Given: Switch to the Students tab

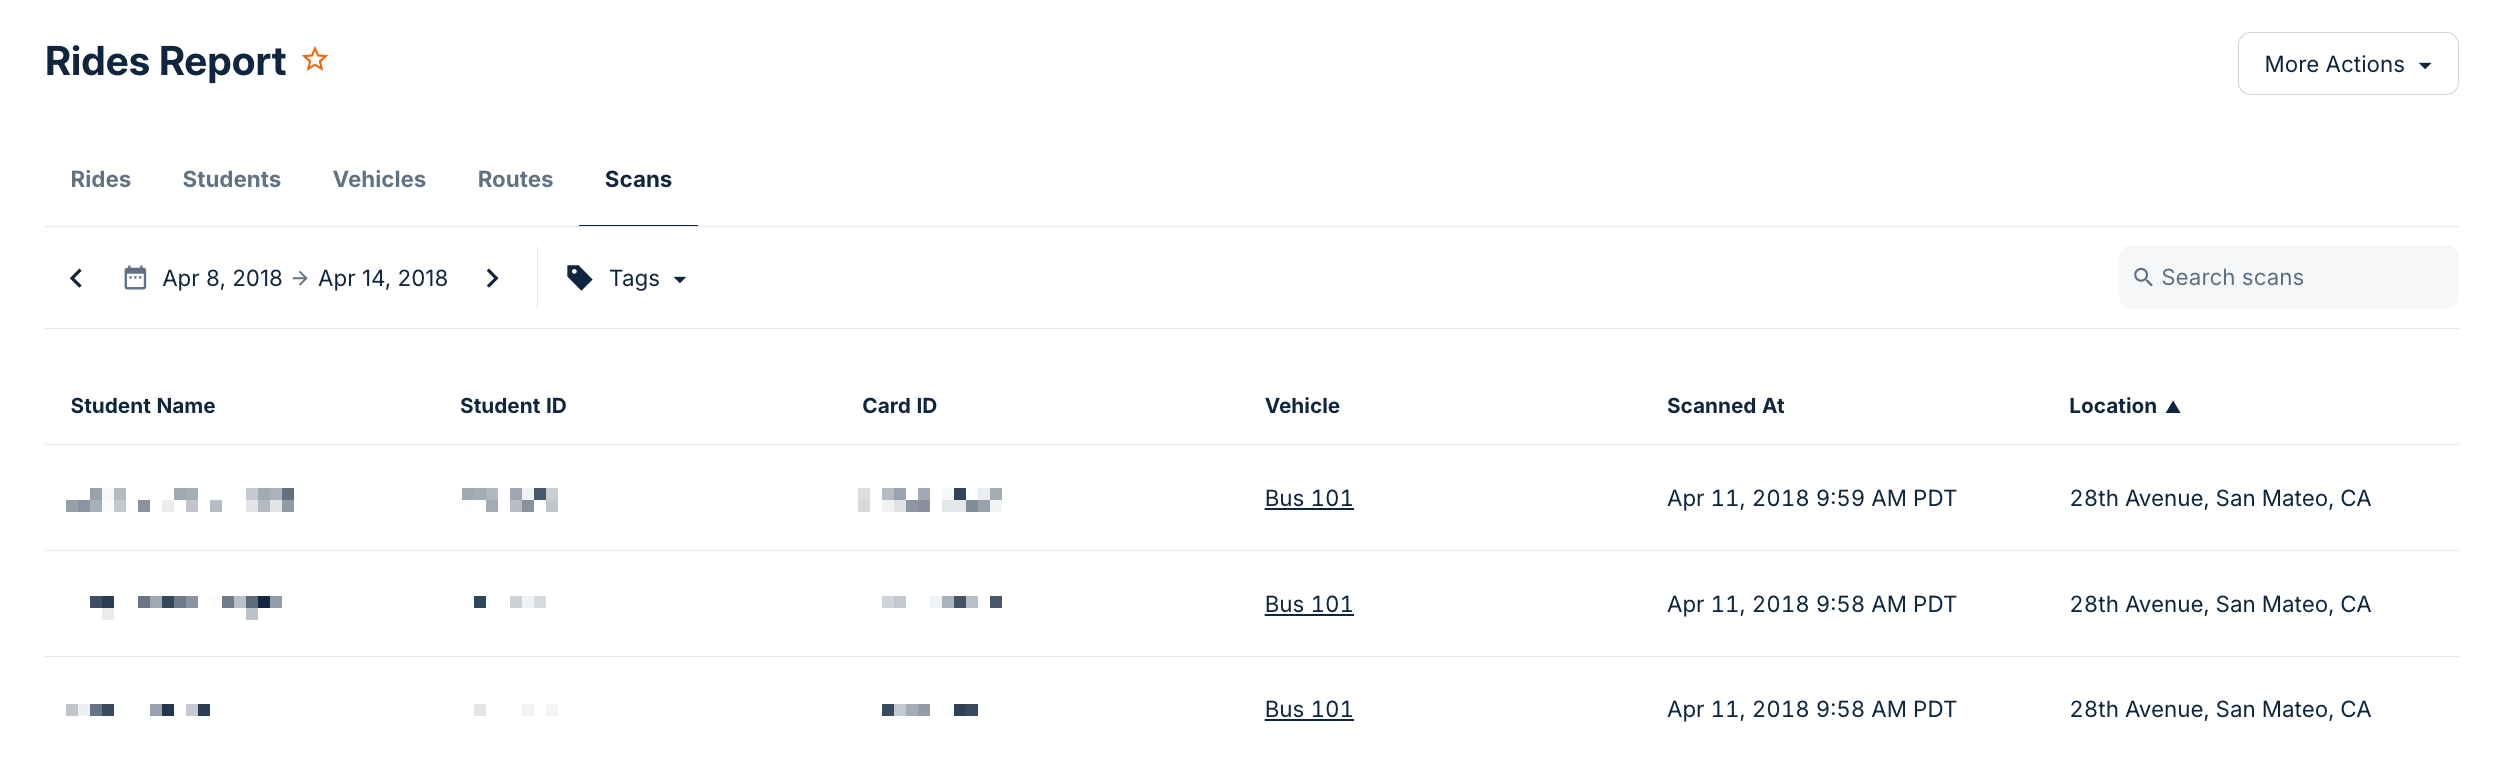Looking at the screenshot, I should pos(231,179).
